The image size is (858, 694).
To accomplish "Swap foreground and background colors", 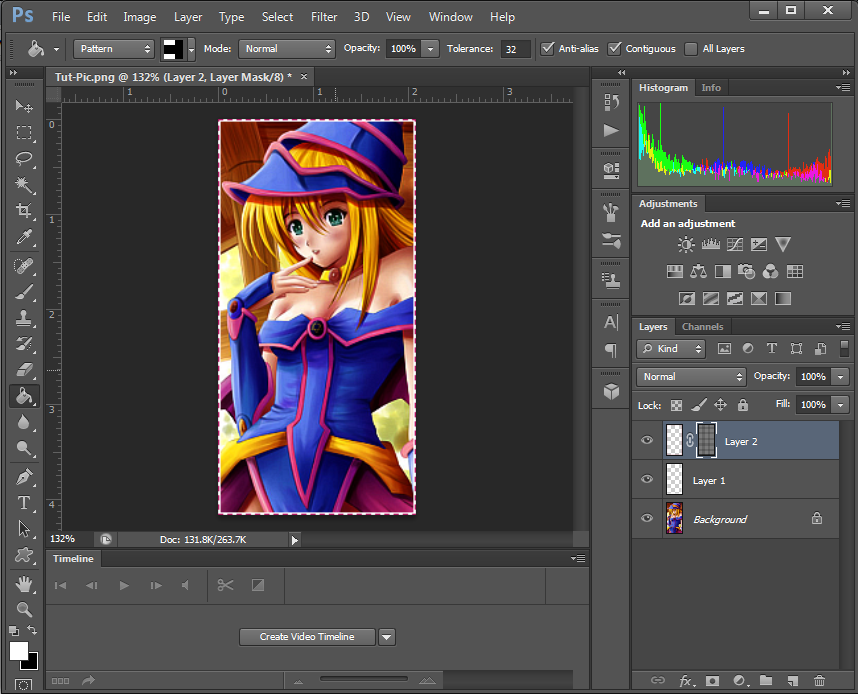I will 32,630.
